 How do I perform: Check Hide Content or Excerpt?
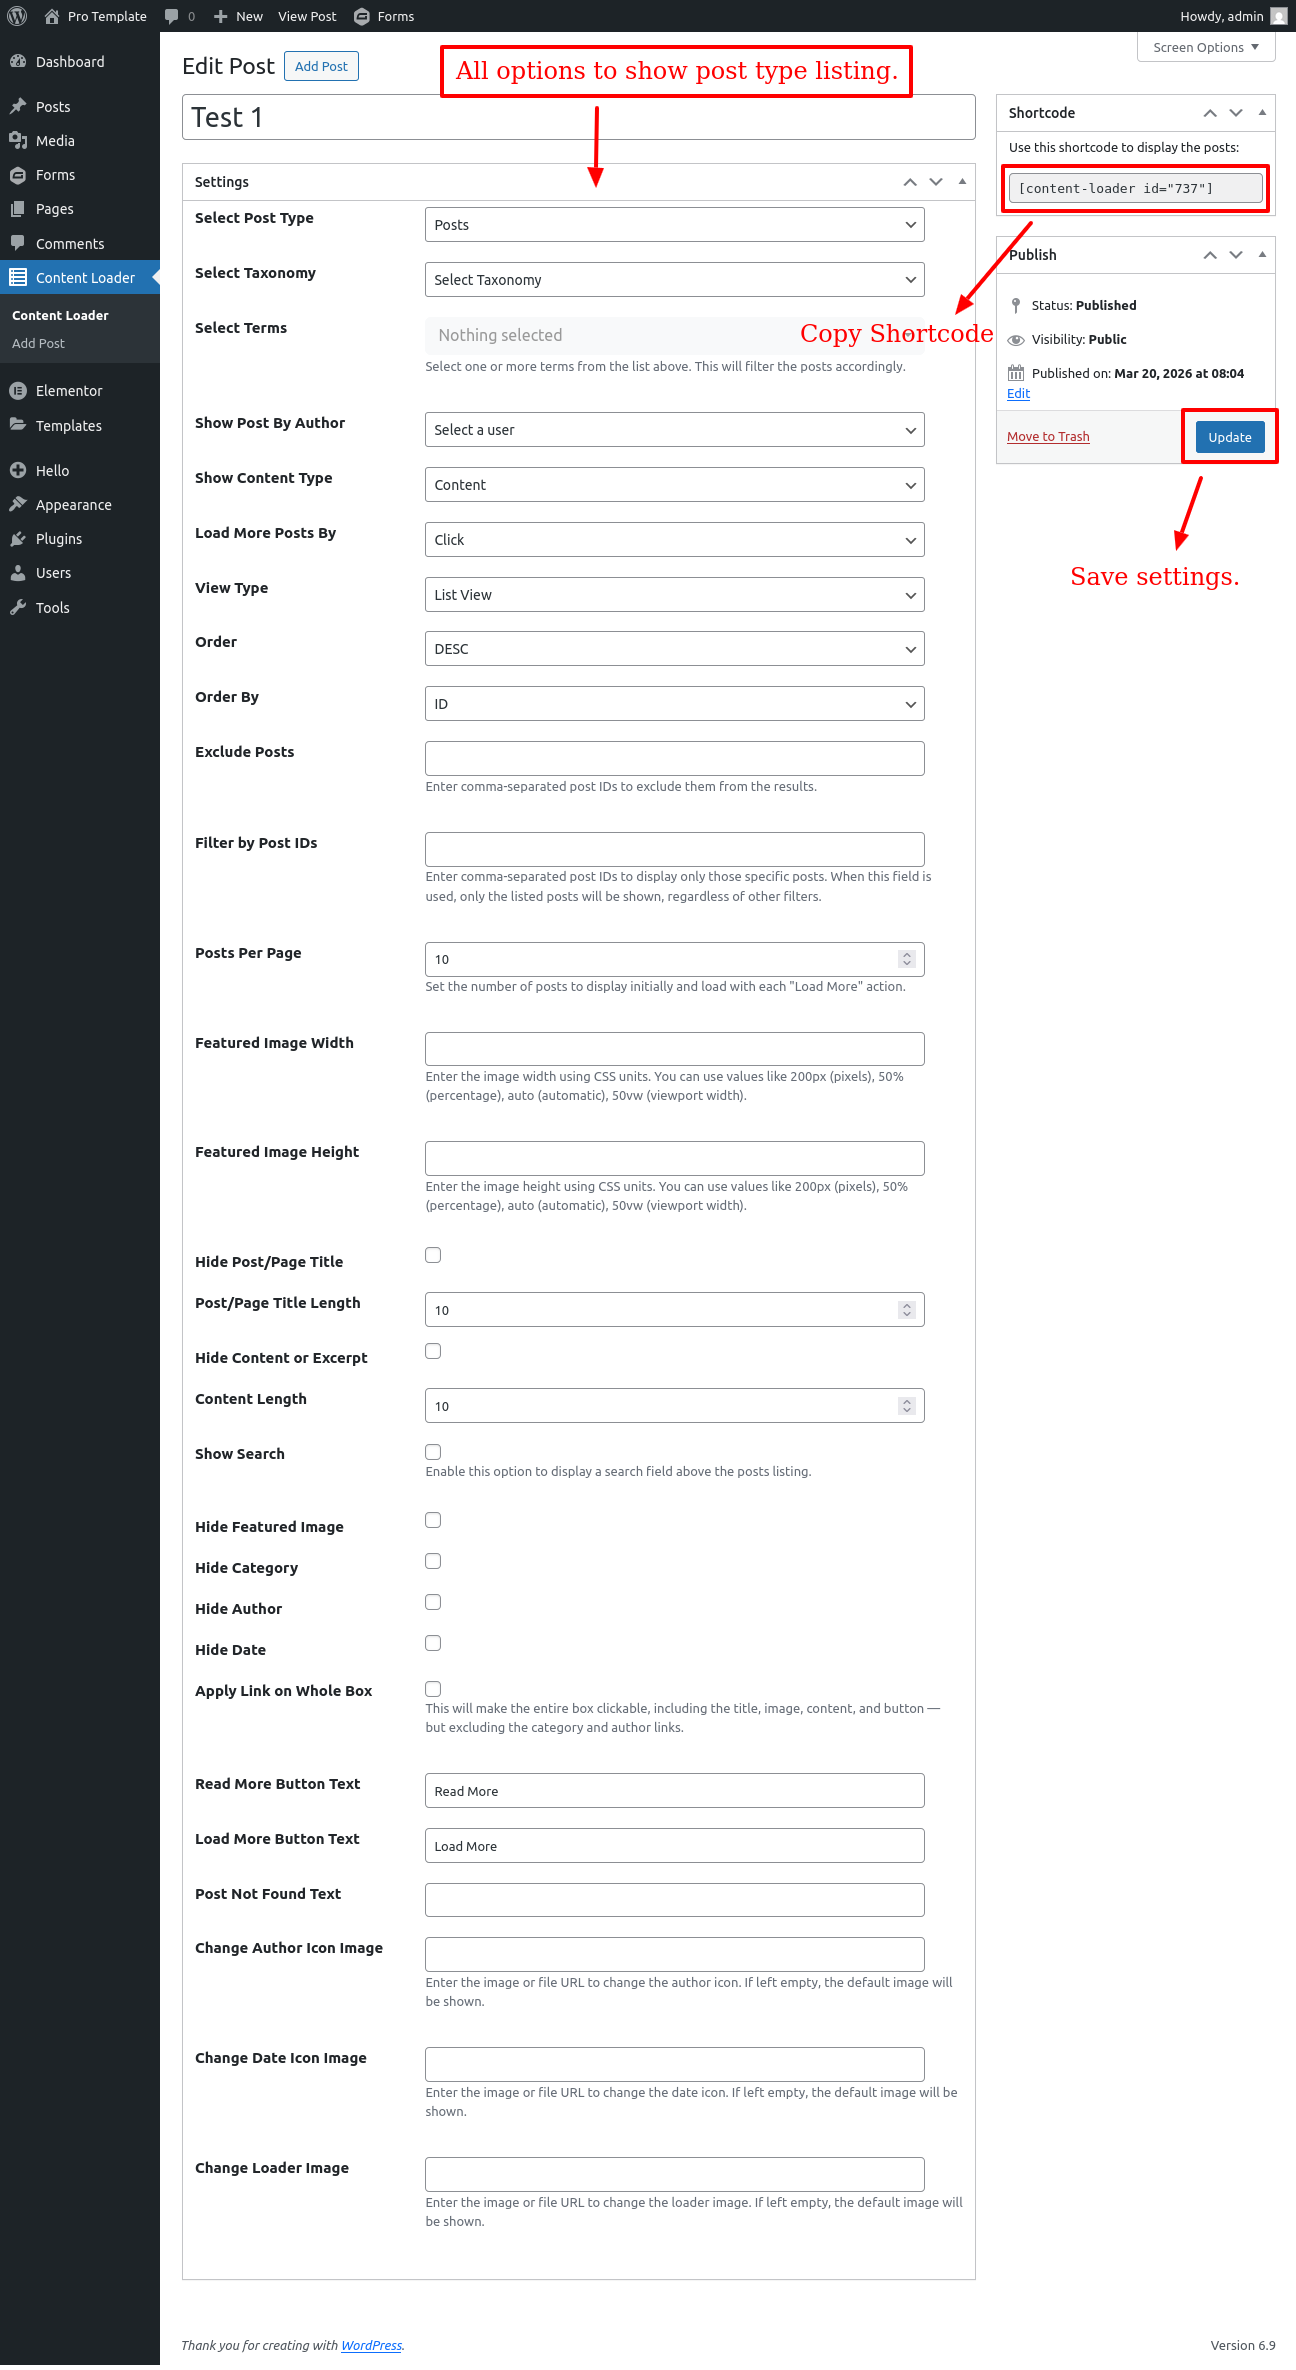tap(433, 1351)
